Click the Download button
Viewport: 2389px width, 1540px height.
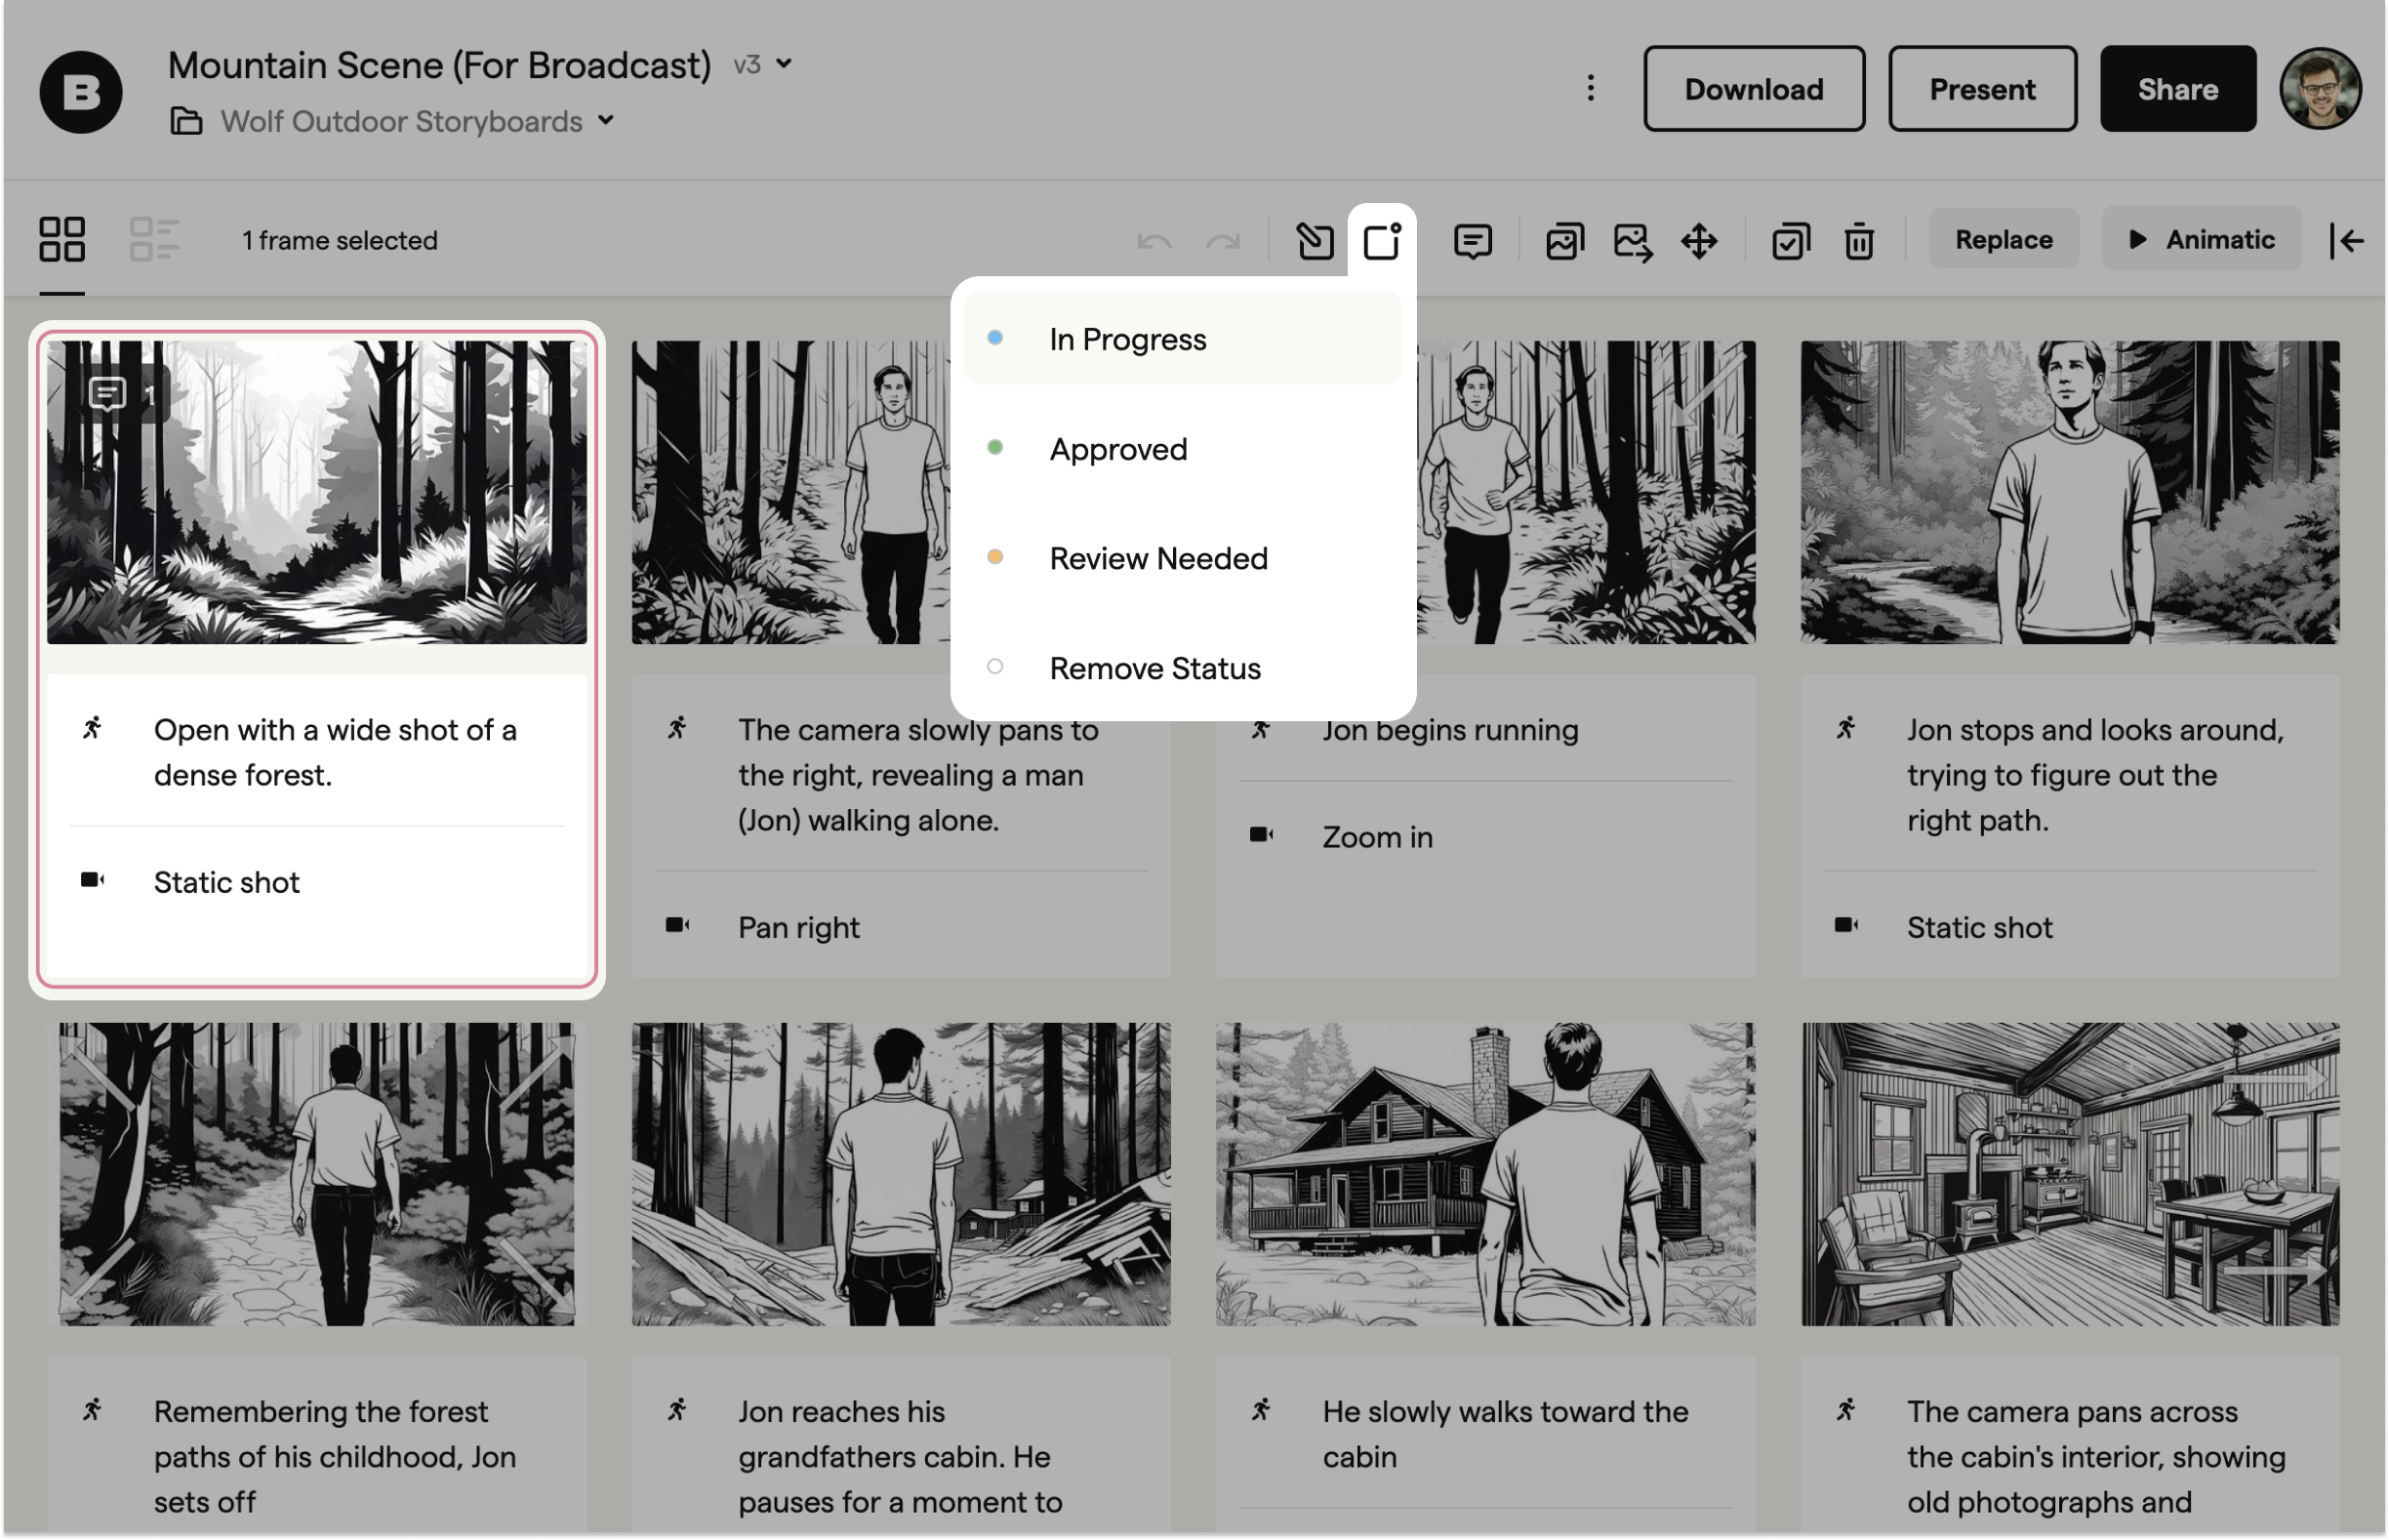pyautogui.click(x=1753, y=89)
